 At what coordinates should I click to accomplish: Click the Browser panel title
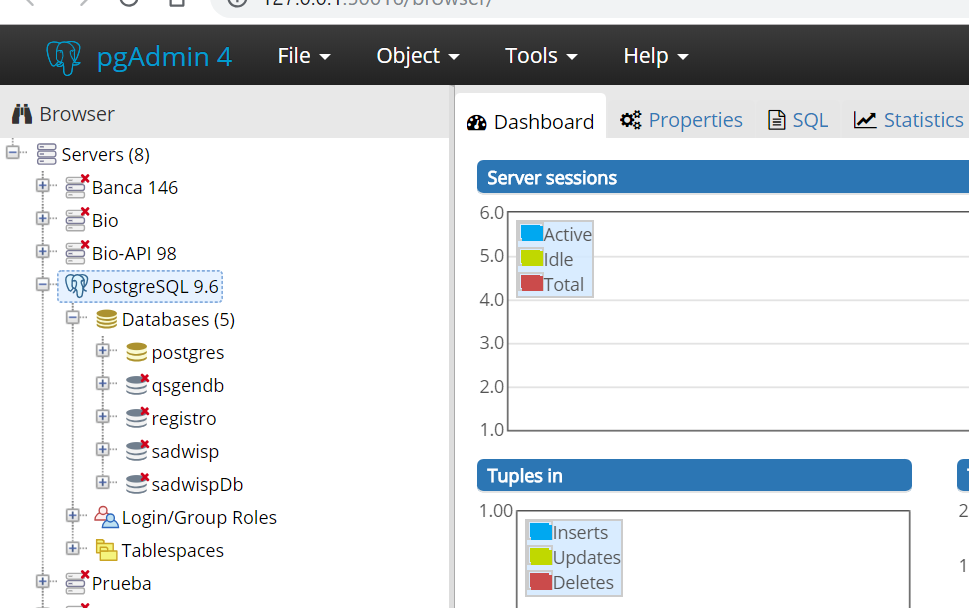tap(77, 114)
